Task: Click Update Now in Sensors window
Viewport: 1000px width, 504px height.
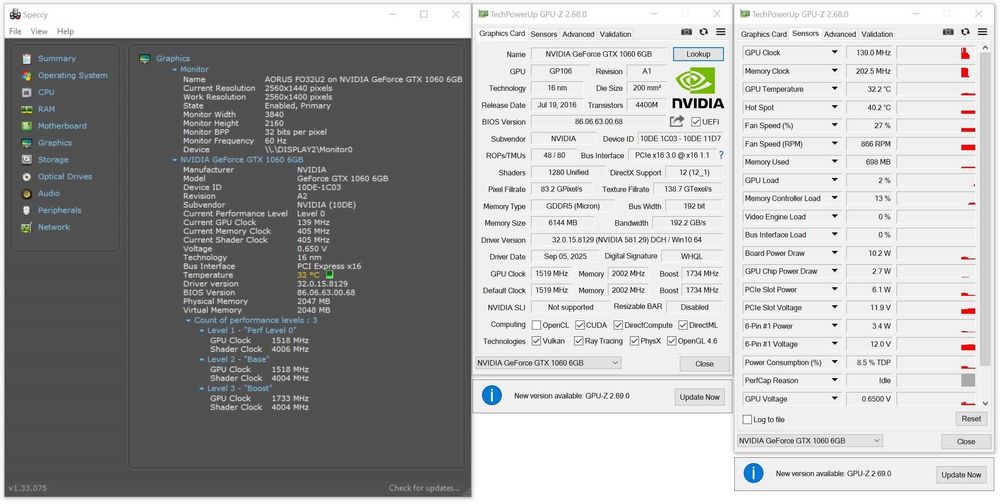Action: 961,475
